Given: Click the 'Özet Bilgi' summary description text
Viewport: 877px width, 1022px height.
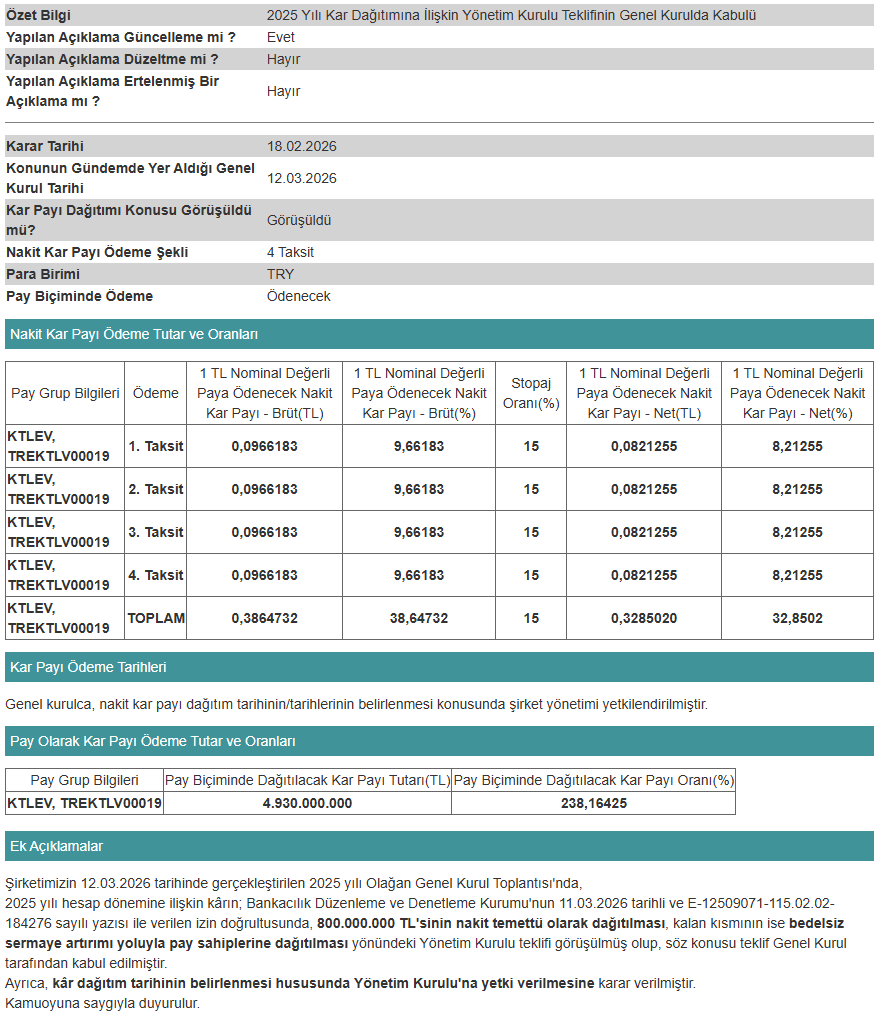Looking at the screenshot, I should coord(511,15).
